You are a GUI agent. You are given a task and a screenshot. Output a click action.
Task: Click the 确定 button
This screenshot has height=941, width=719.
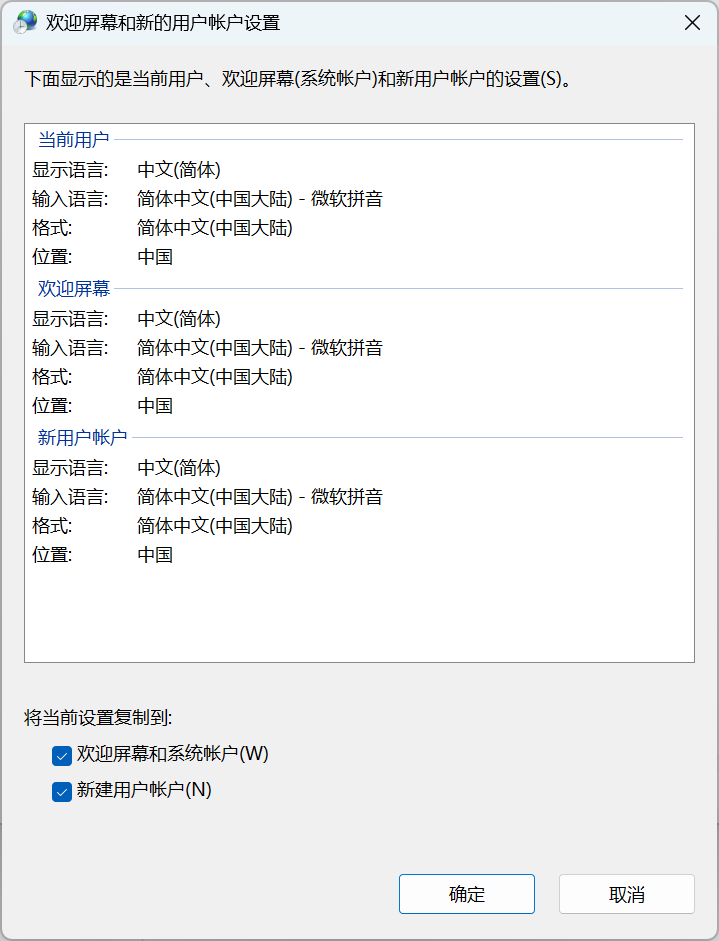466,893
